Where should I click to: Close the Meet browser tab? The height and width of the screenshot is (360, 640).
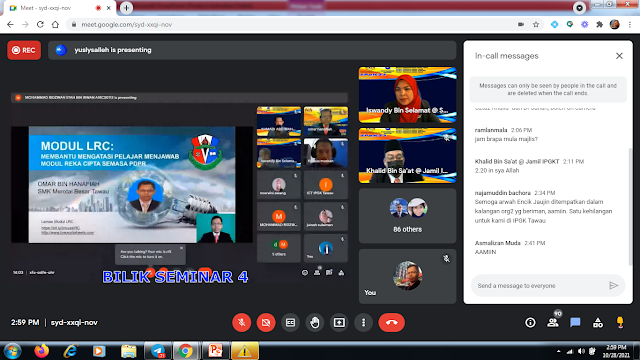pyautogui.click(x=109, y=8)
